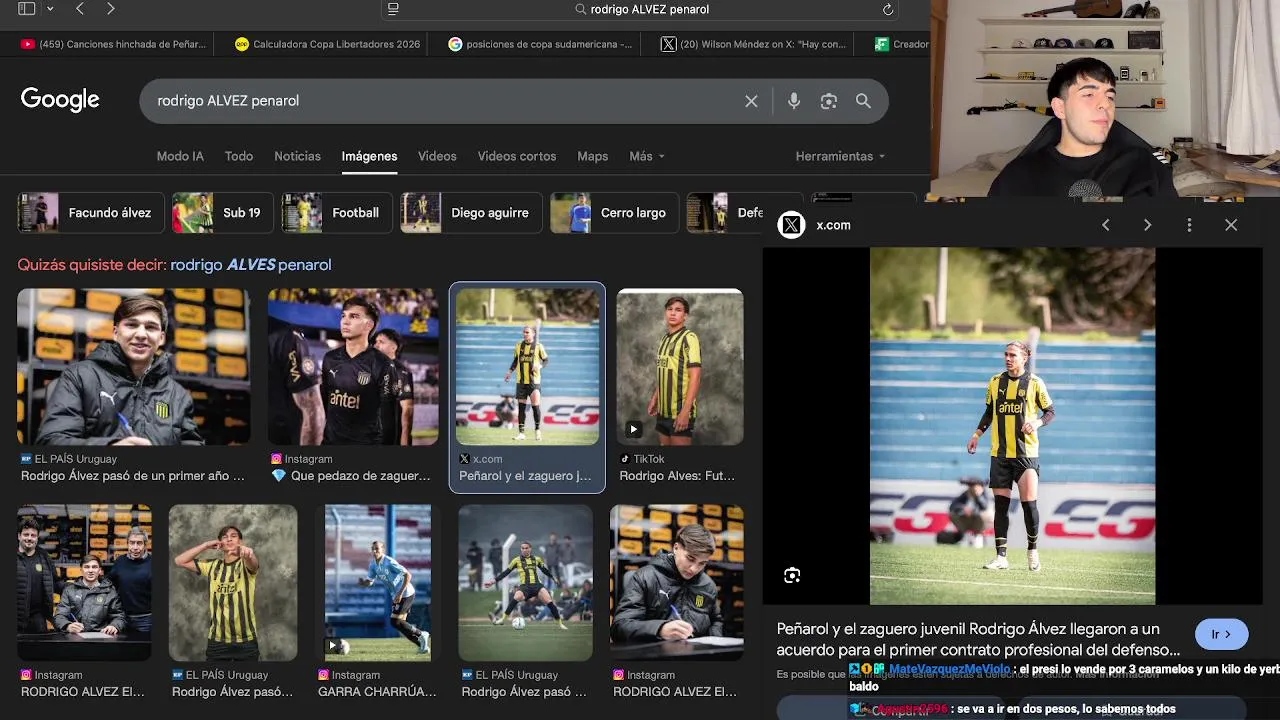Screen dimensions: 1280x720
Task: Expand the Herramientas dropdown
Action: point(840,156)
